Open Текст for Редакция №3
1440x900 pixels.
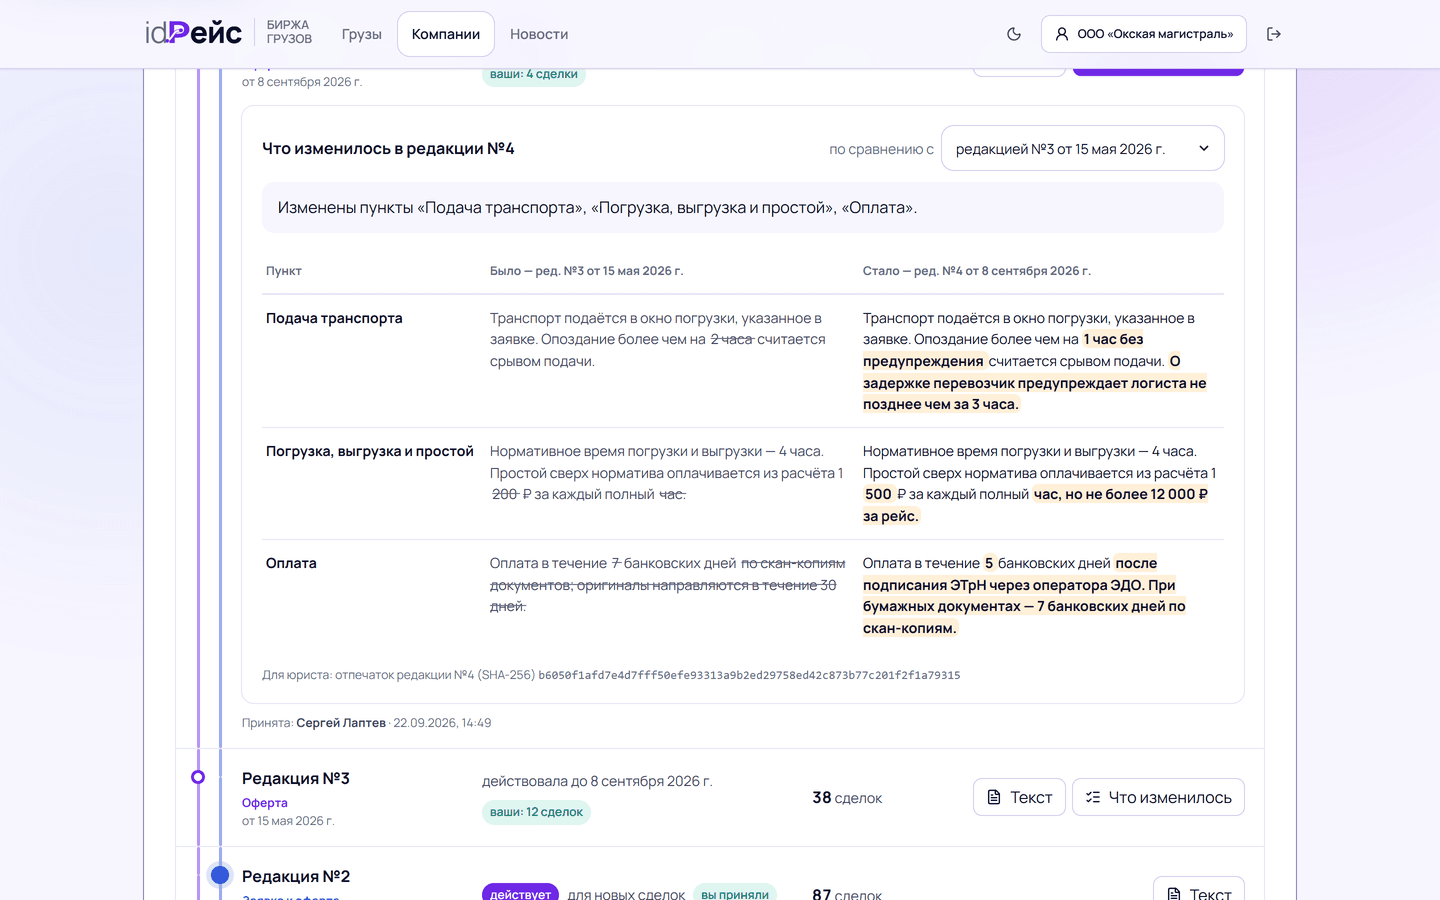[1019, 797]
